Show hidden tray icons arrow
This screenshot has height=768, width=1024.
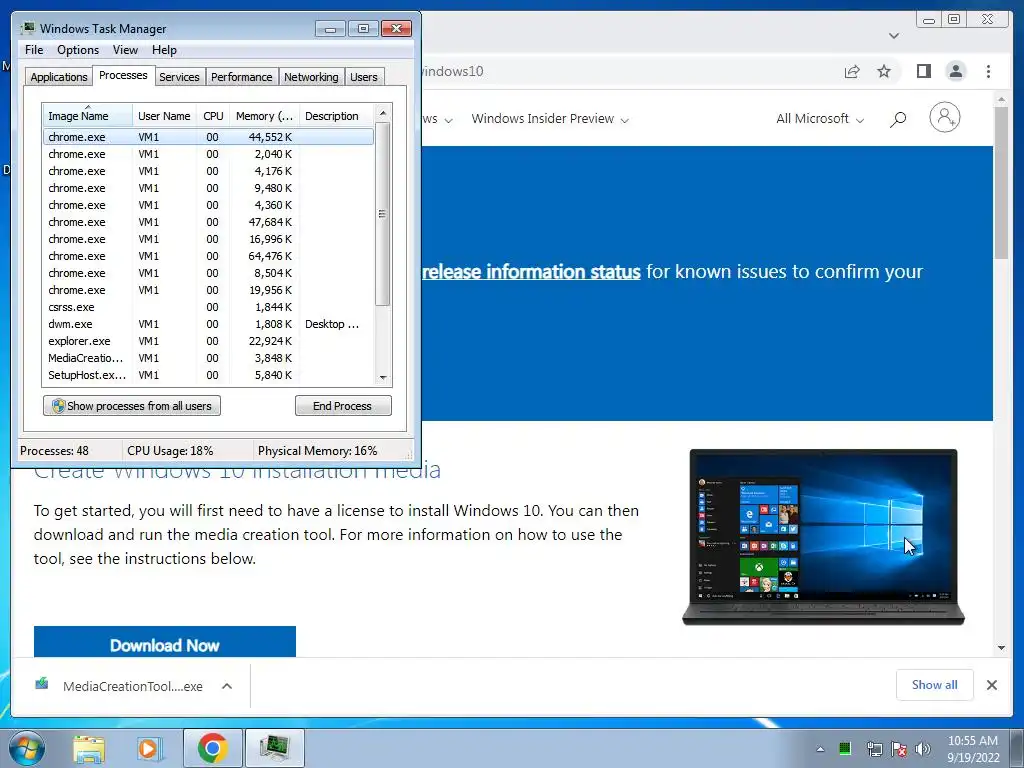[x=820, y=749]
